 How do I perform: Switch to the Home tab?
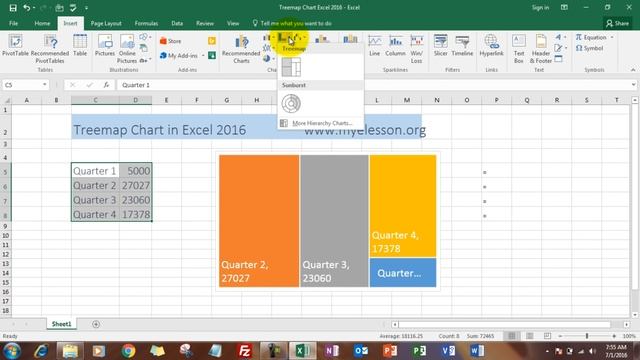coord(42,23)
